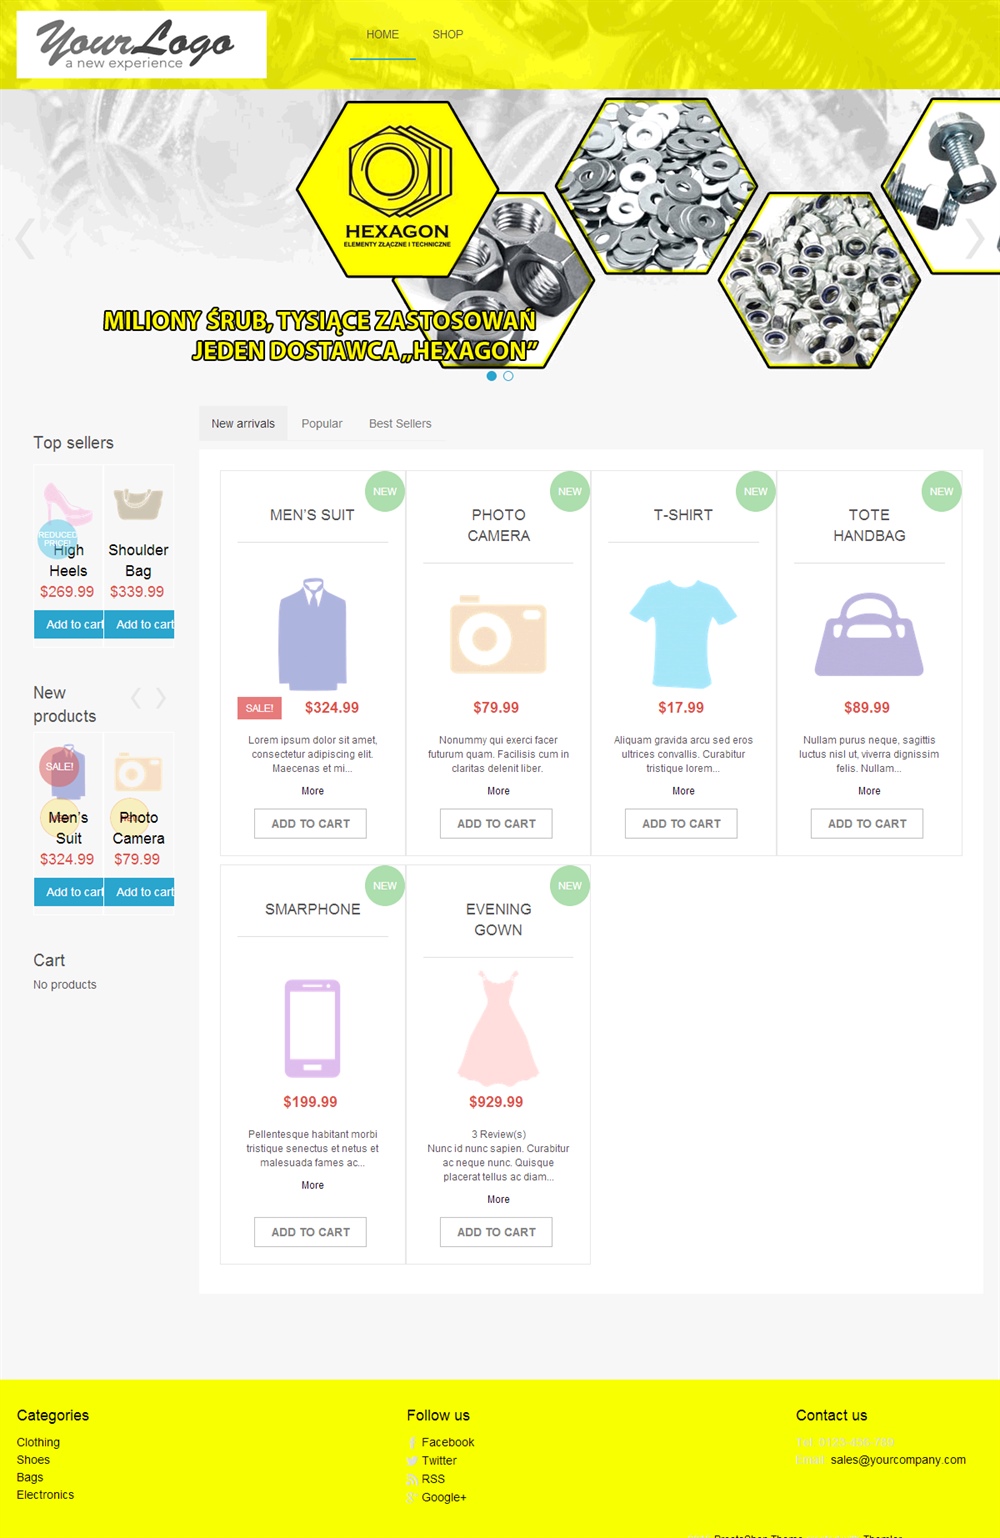Open the SHOP menu item
The width and height of the screenshot is (1000, 1538).
(448, 34)
